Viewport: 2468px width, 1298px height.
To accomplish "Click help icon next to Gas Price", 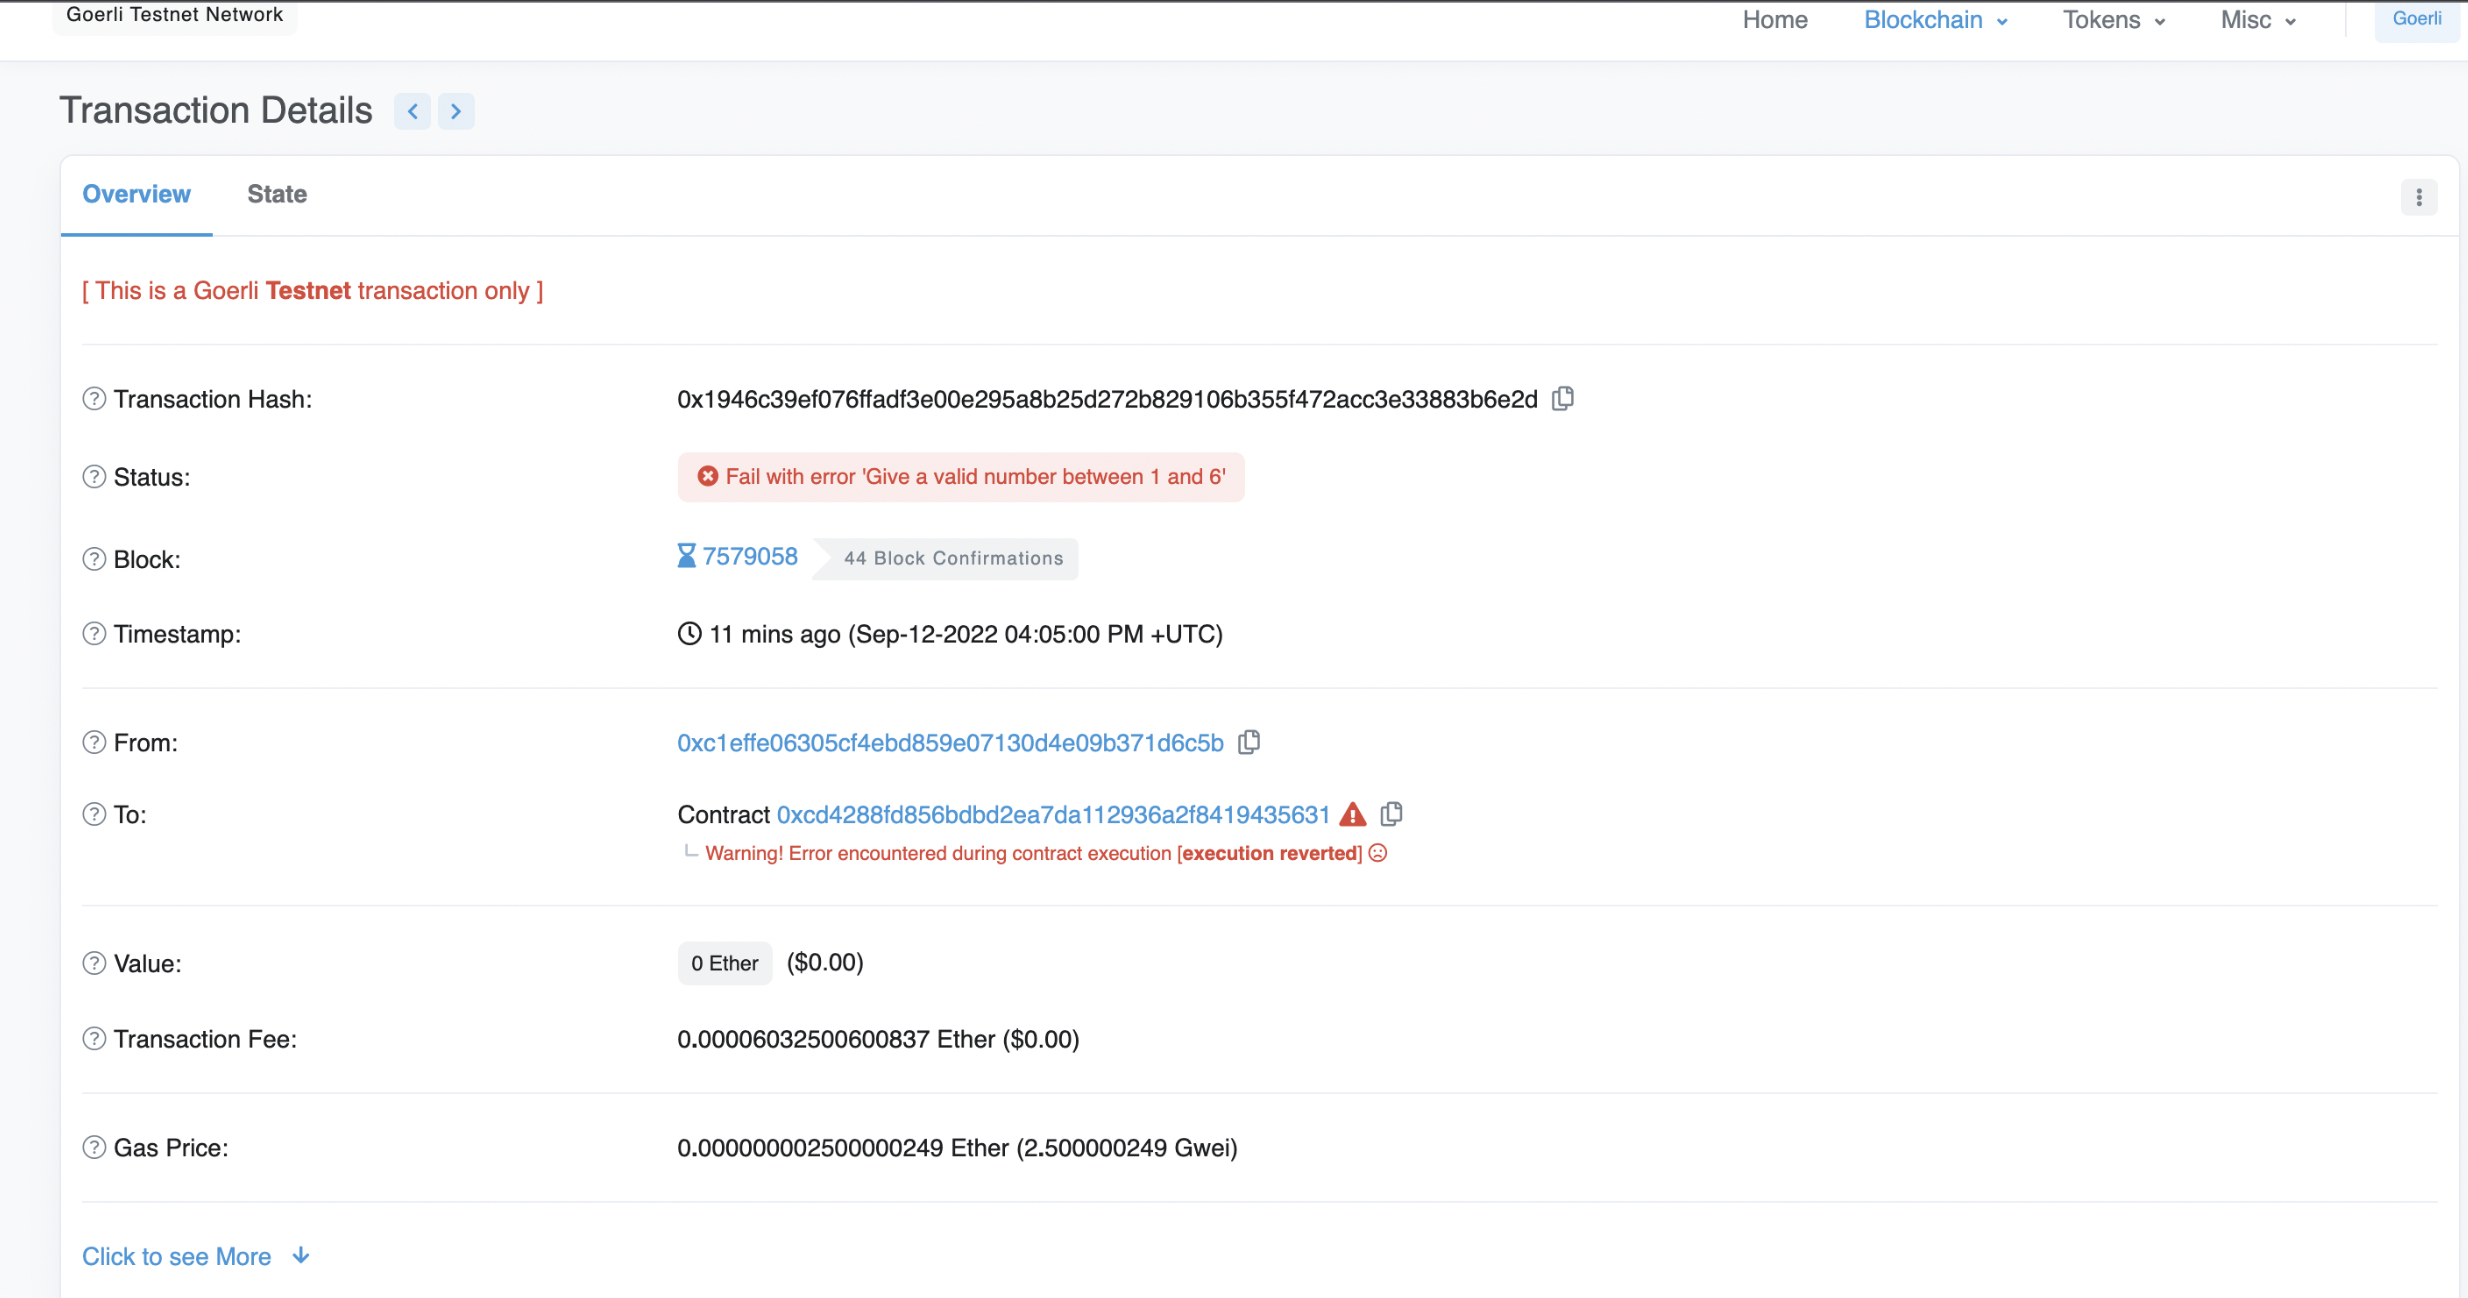I will pos(94,1147).
